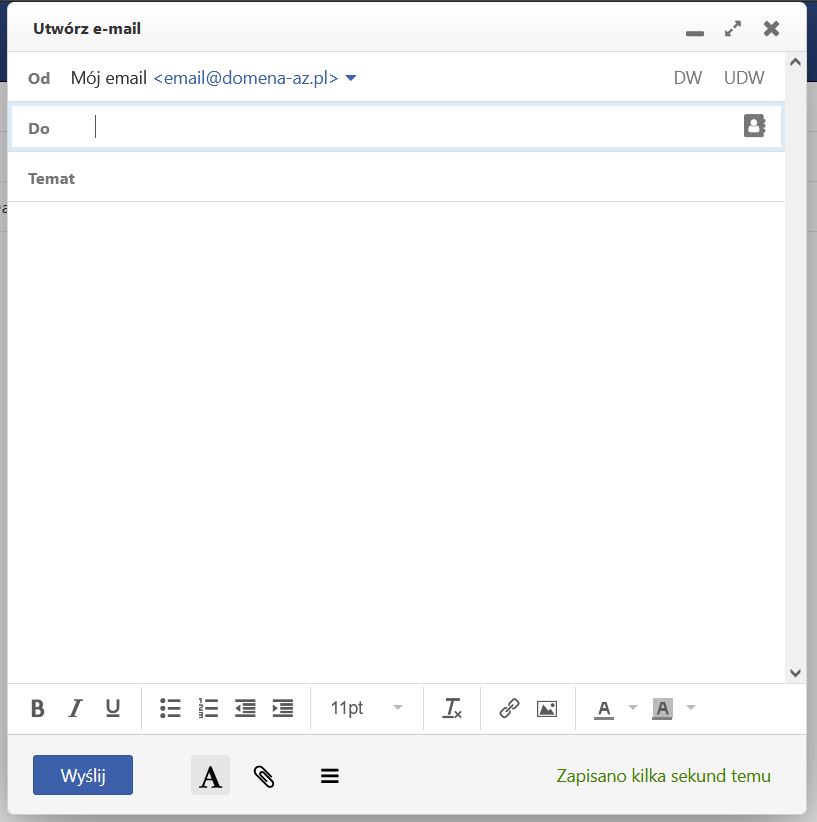Open the highlight color dropdown arrow
The height and width of the screenshot is (822, 817).
coord(691,708)
